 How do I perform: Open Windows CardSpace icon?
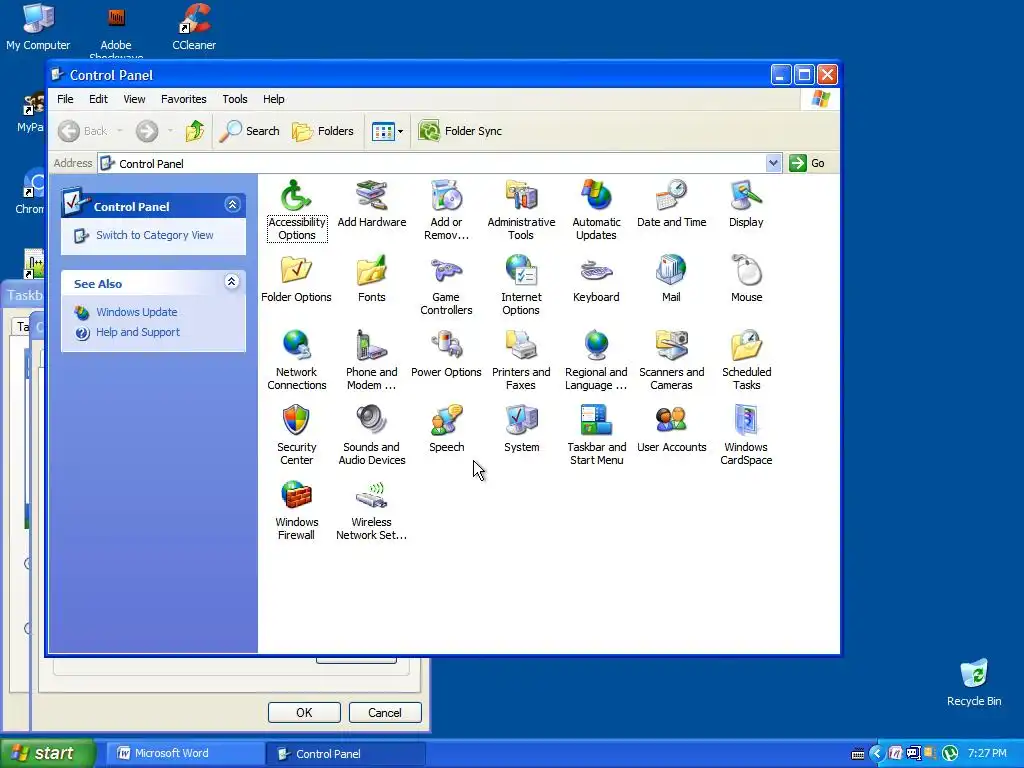click(x=746, y=436)
